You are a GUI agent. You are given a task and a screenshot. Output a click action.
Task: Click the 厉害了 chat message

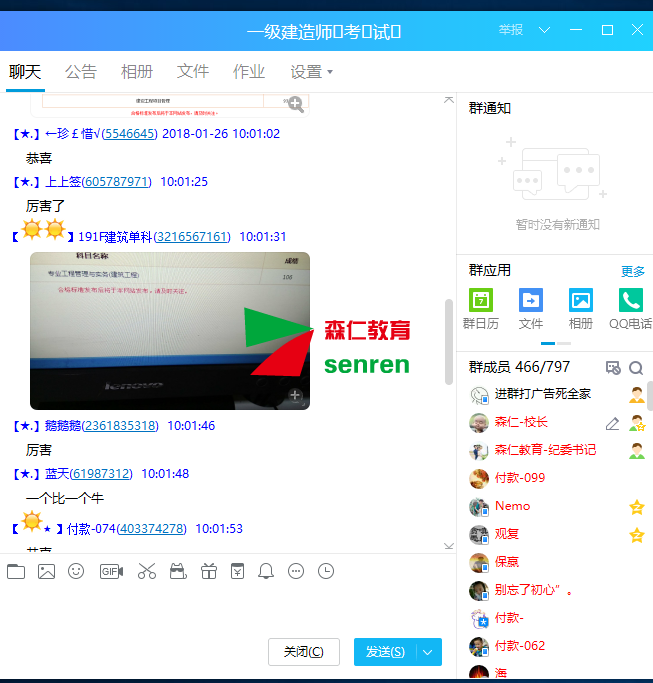pyautogui.click(x=45, y=206)
